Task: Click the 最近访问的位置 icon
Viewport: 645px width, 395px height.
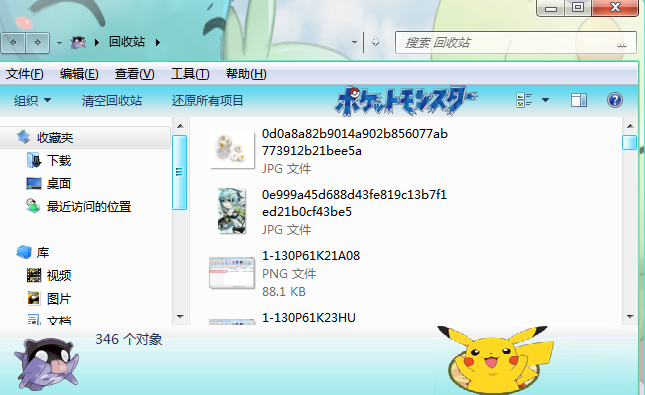Action: coord(33,206)
